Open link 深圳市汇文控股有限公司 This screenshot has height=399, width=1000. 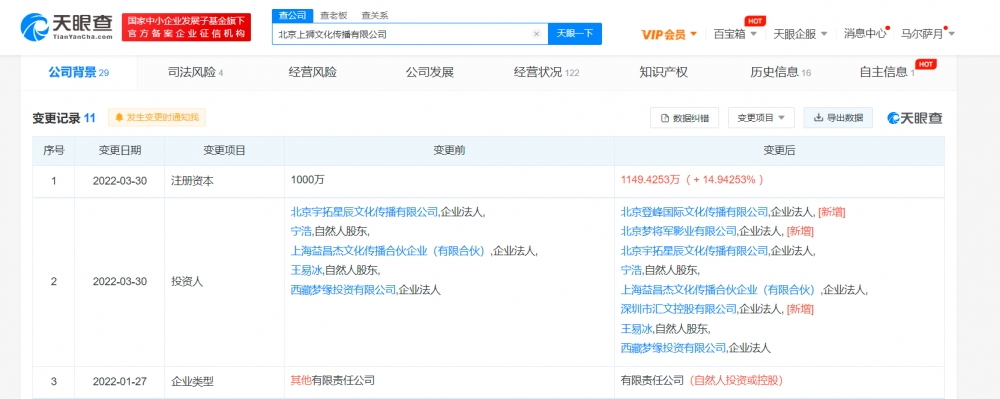679,309
